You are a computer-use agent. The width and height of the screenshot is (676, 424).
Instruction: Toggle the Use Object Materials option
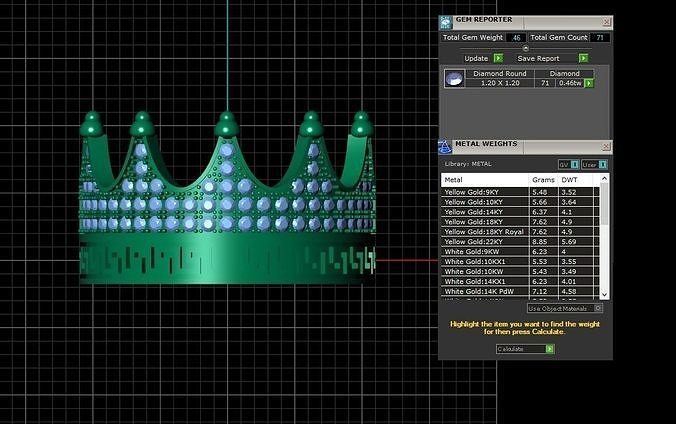click(598, 308)
